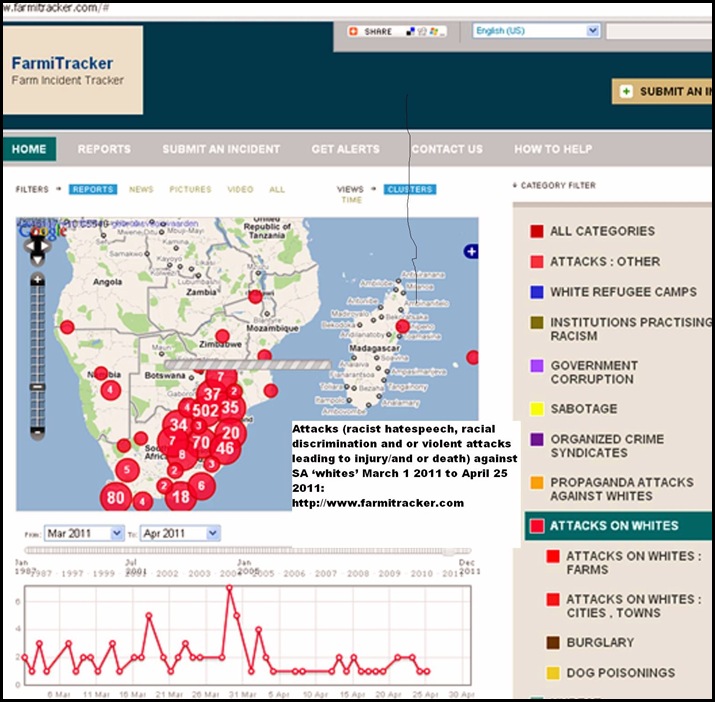The image size is (715, 702).
Task: Click the date range timeline slider
Action: pos(248,551)
